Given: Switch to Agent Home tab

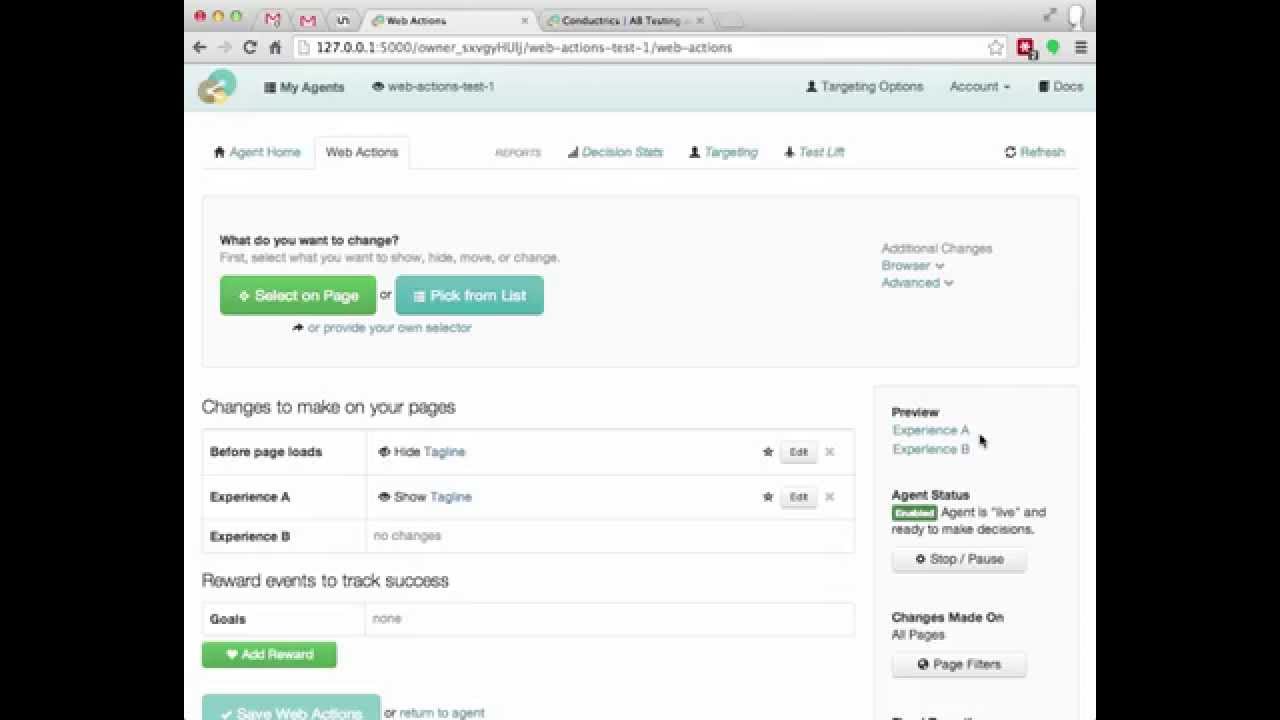Looking at the screenshot, I should point(257,152).
